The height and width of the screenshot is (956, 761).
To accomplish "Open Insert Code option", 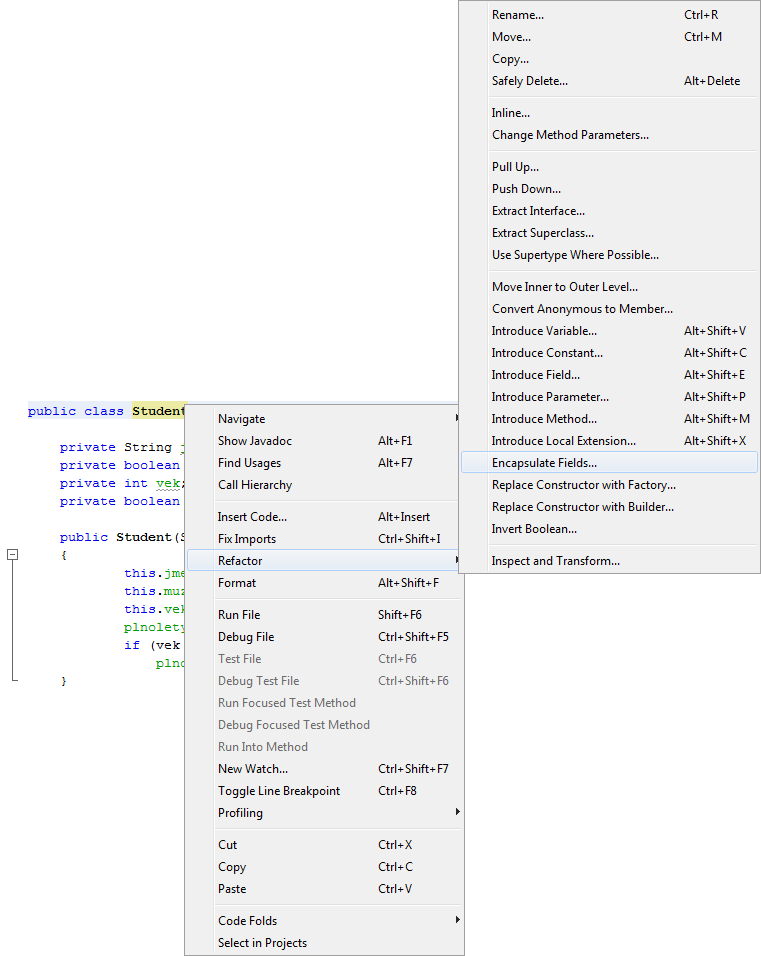I will click(x=253, y=517).
